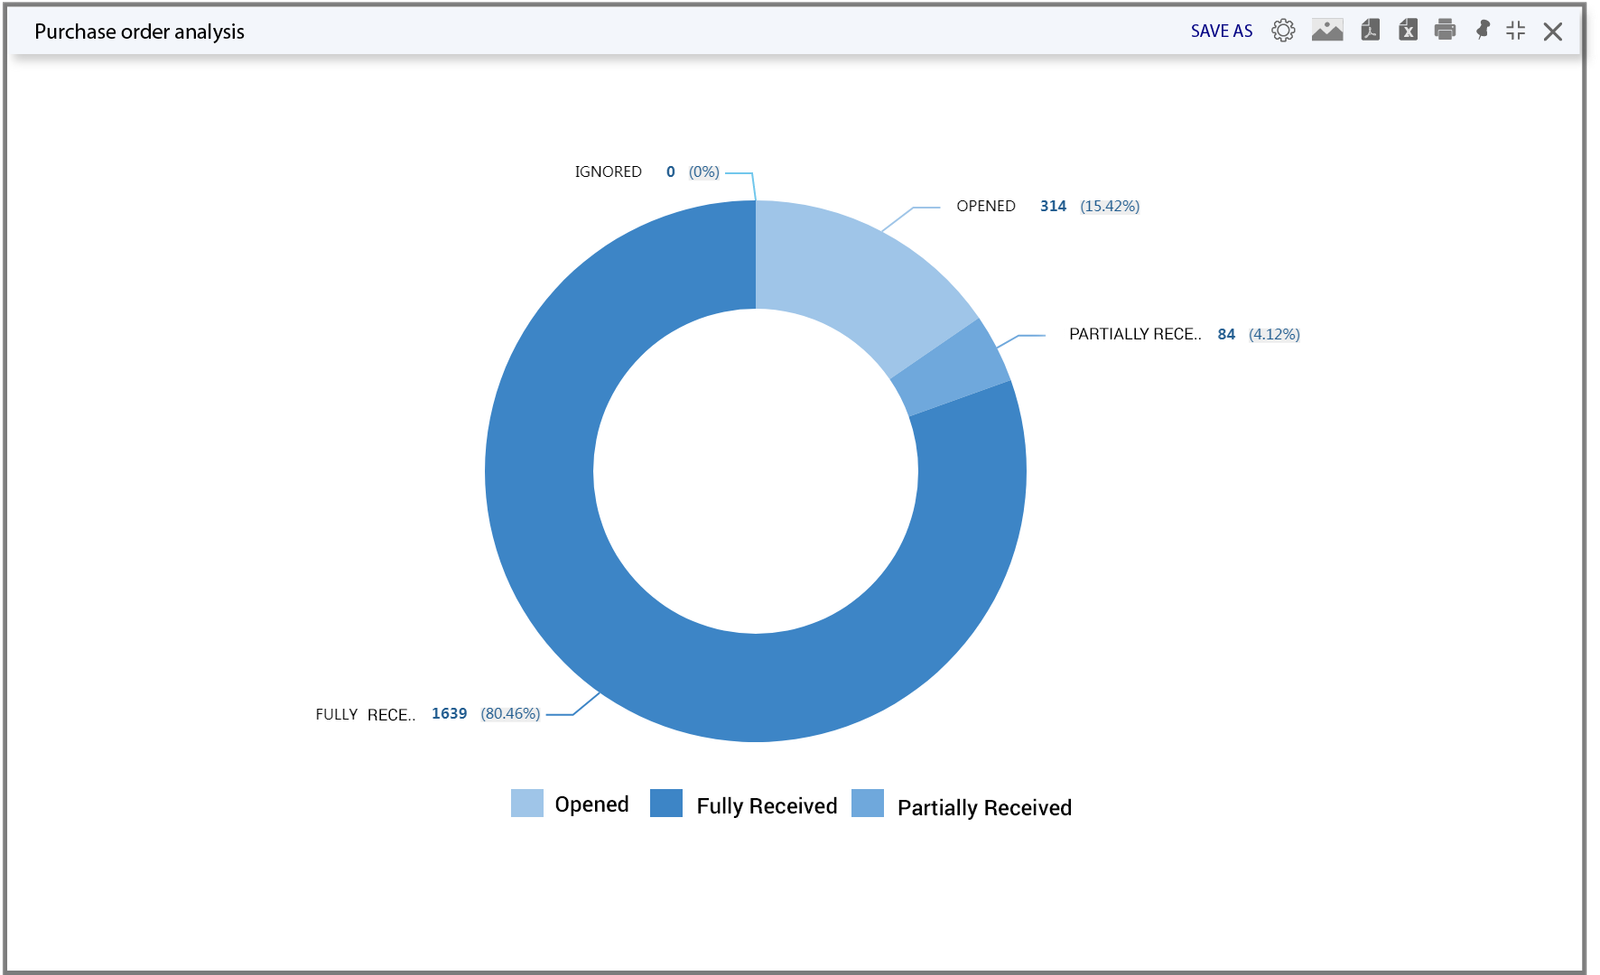1600x975 pixels.
Task: Export chart as image
Action: point(1327,30)
